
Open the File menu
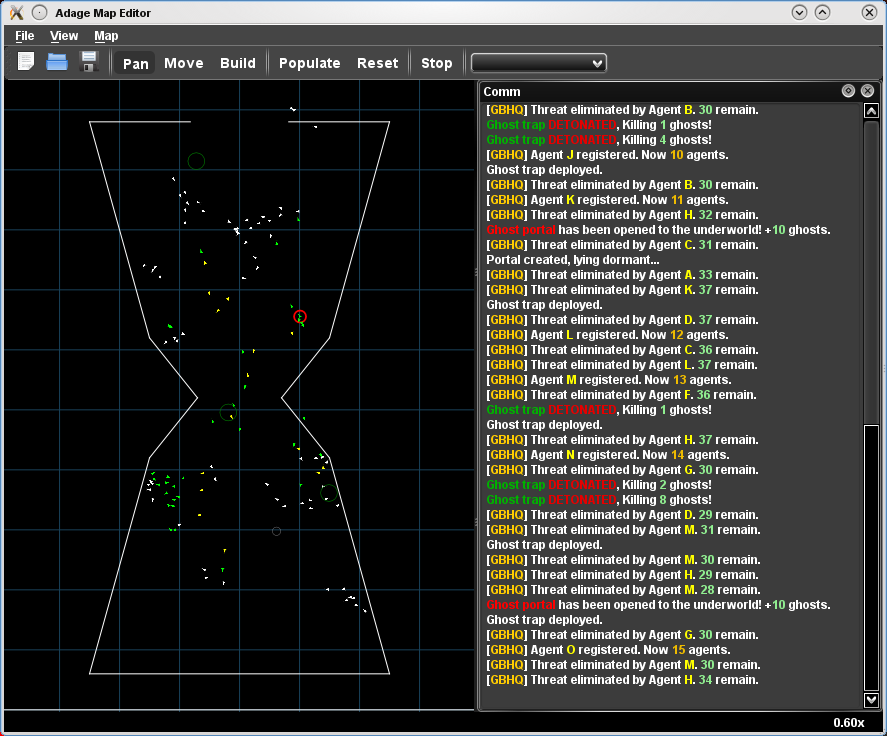(x=25, y=36)
